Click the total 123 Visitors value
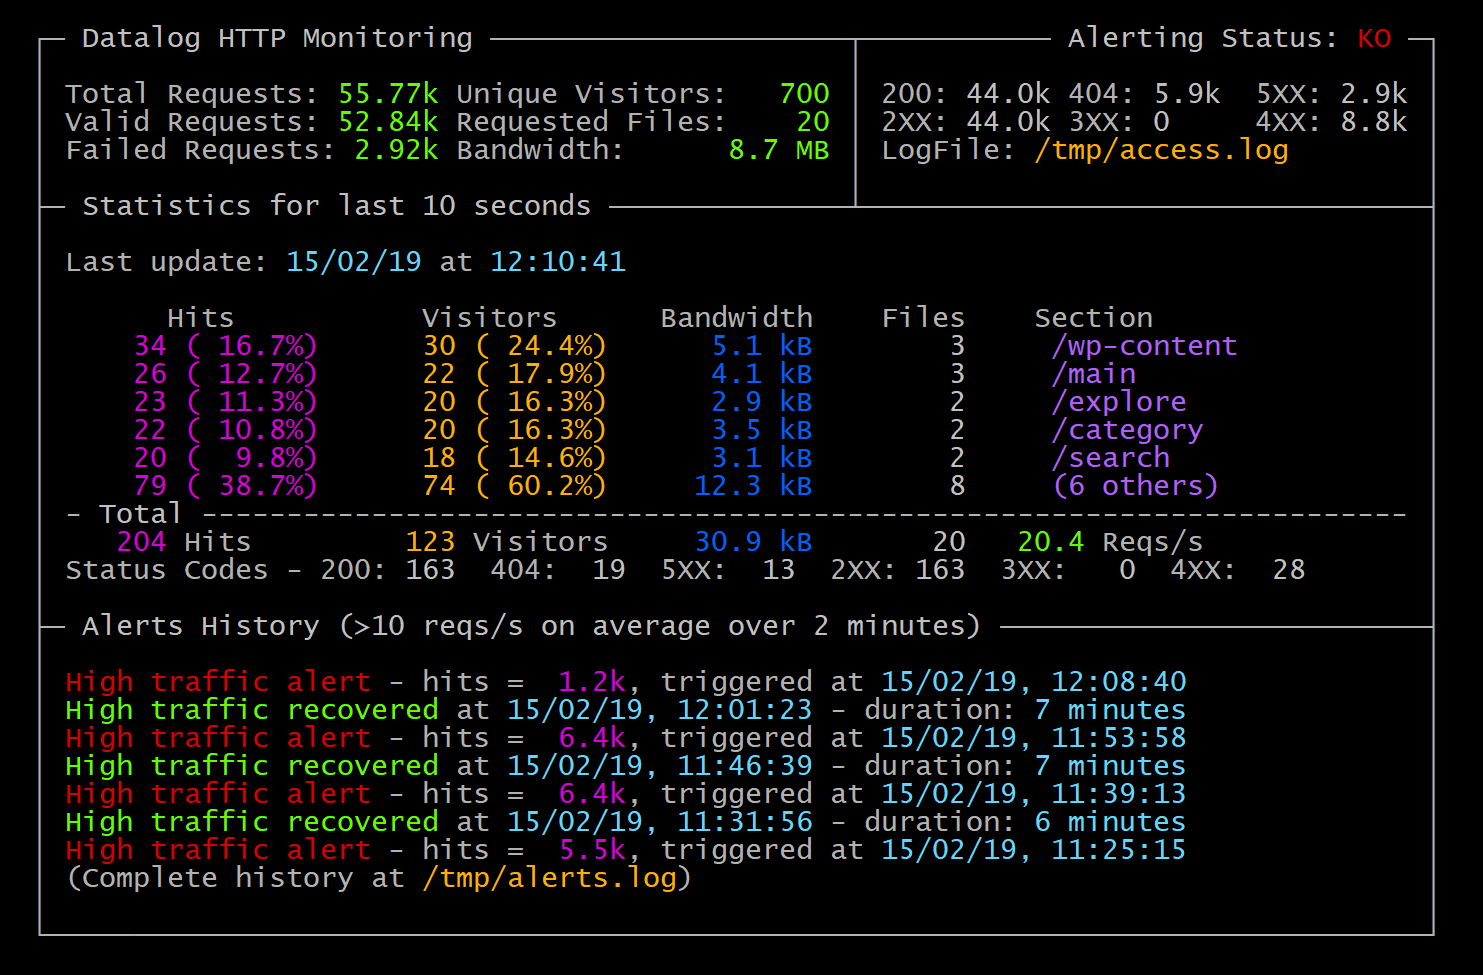The image size is (1483, 975). pyautogui.click(x=506, y=542)
